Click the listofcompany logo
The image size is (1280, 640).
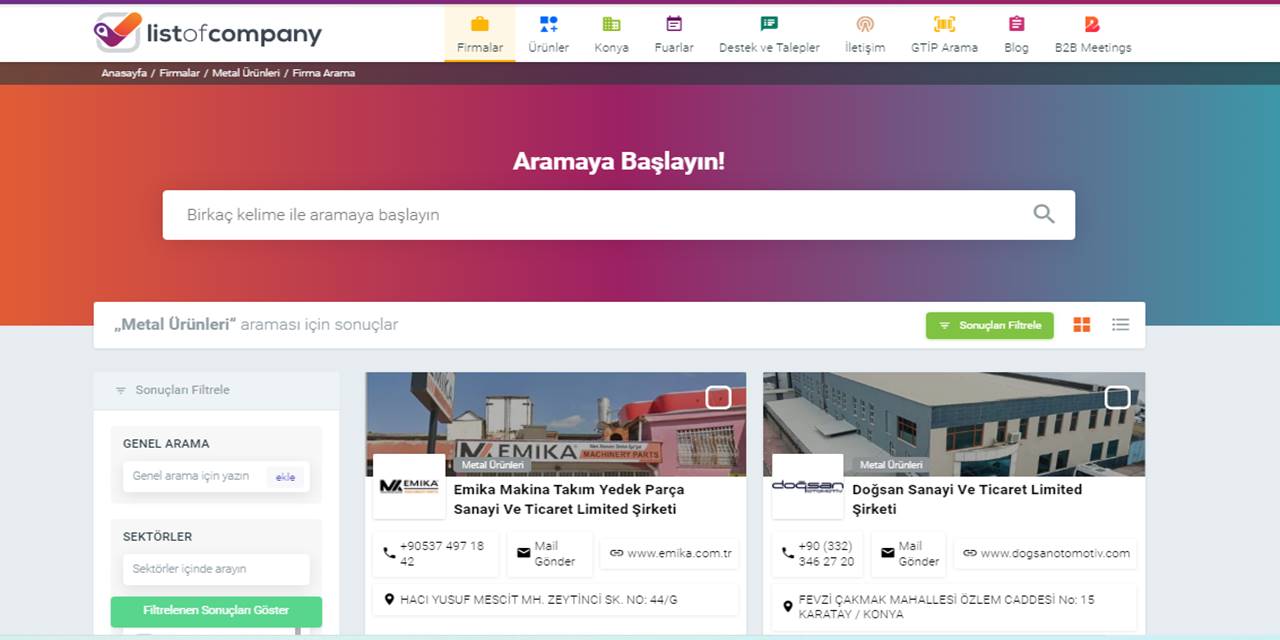pos(208,33)
